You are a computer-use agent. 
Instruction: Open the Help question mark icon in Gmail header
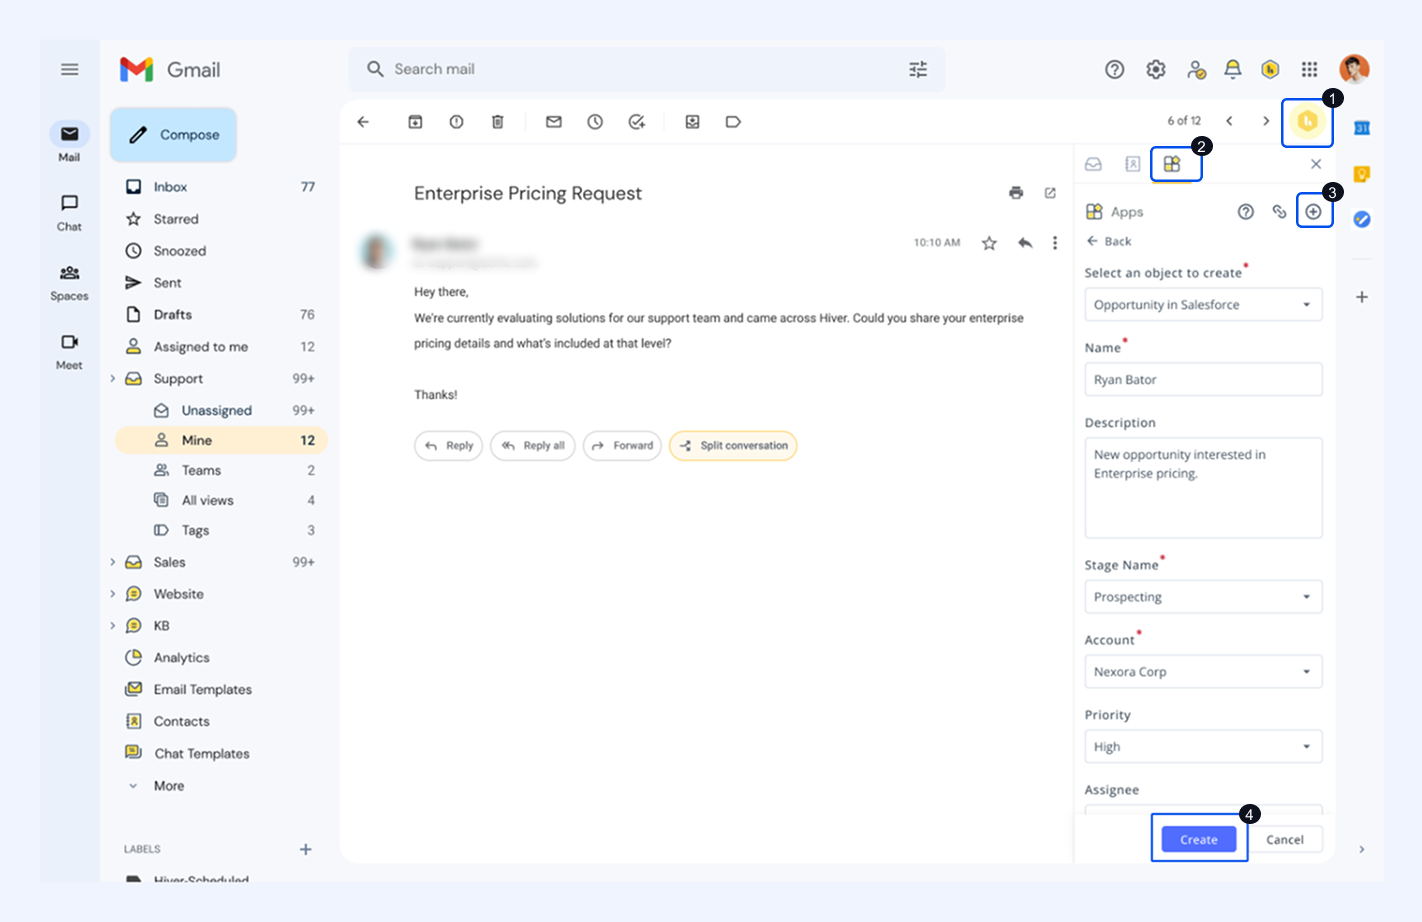pyautogui.click(x=1114, y=69)
